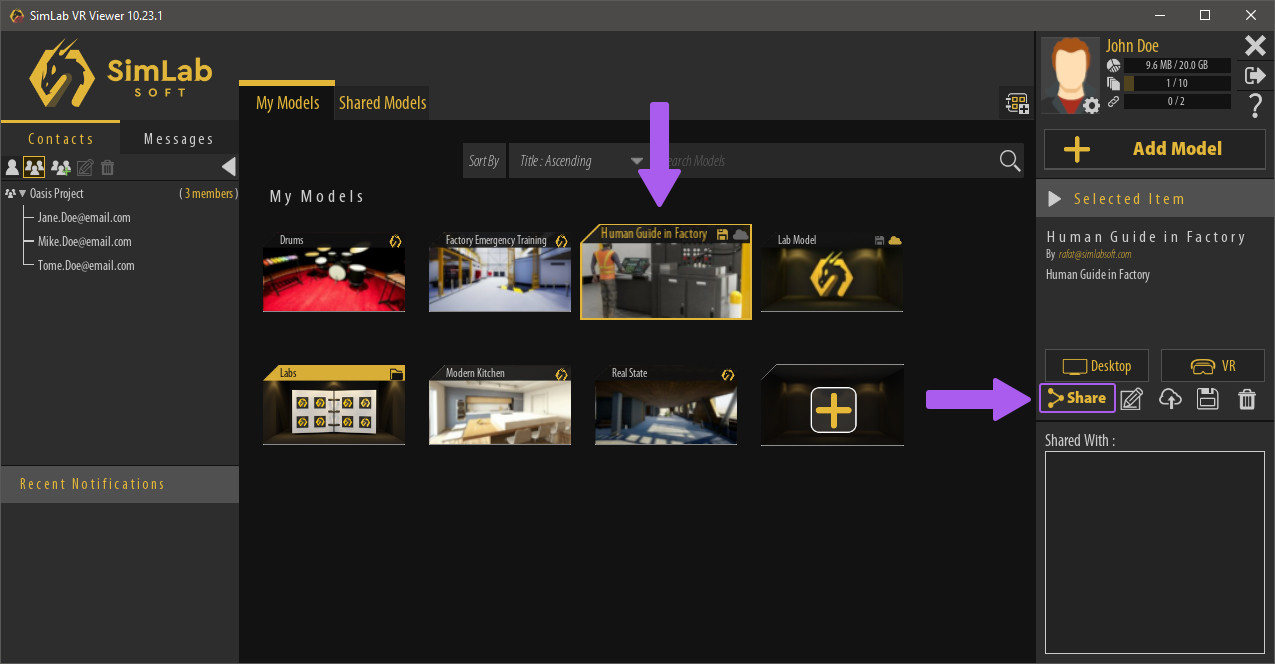Click the cloud icon on Lab Model
Image resolution: width=1275 pixels, height=664 pixels.
pyautogui.click(x=895, y=240)
